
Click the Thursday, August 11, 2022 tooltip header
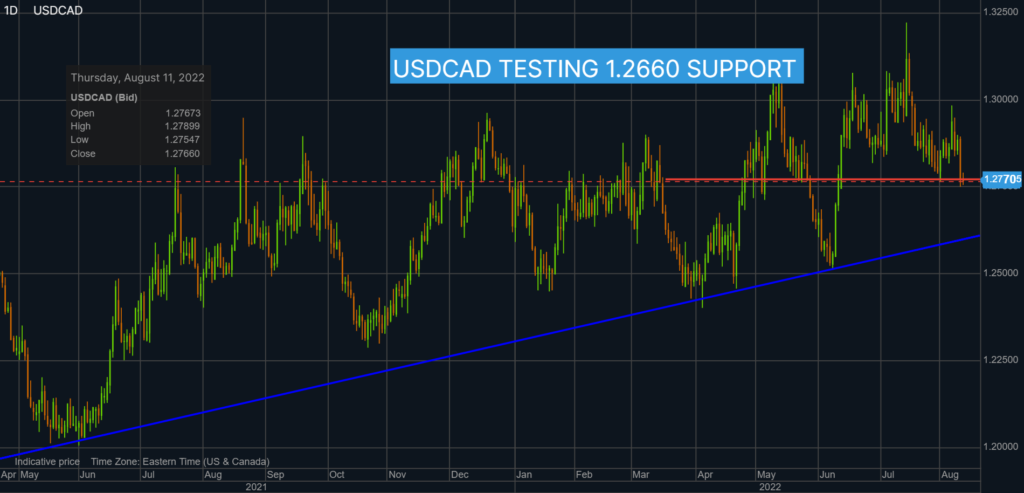(x=138, y=77)
